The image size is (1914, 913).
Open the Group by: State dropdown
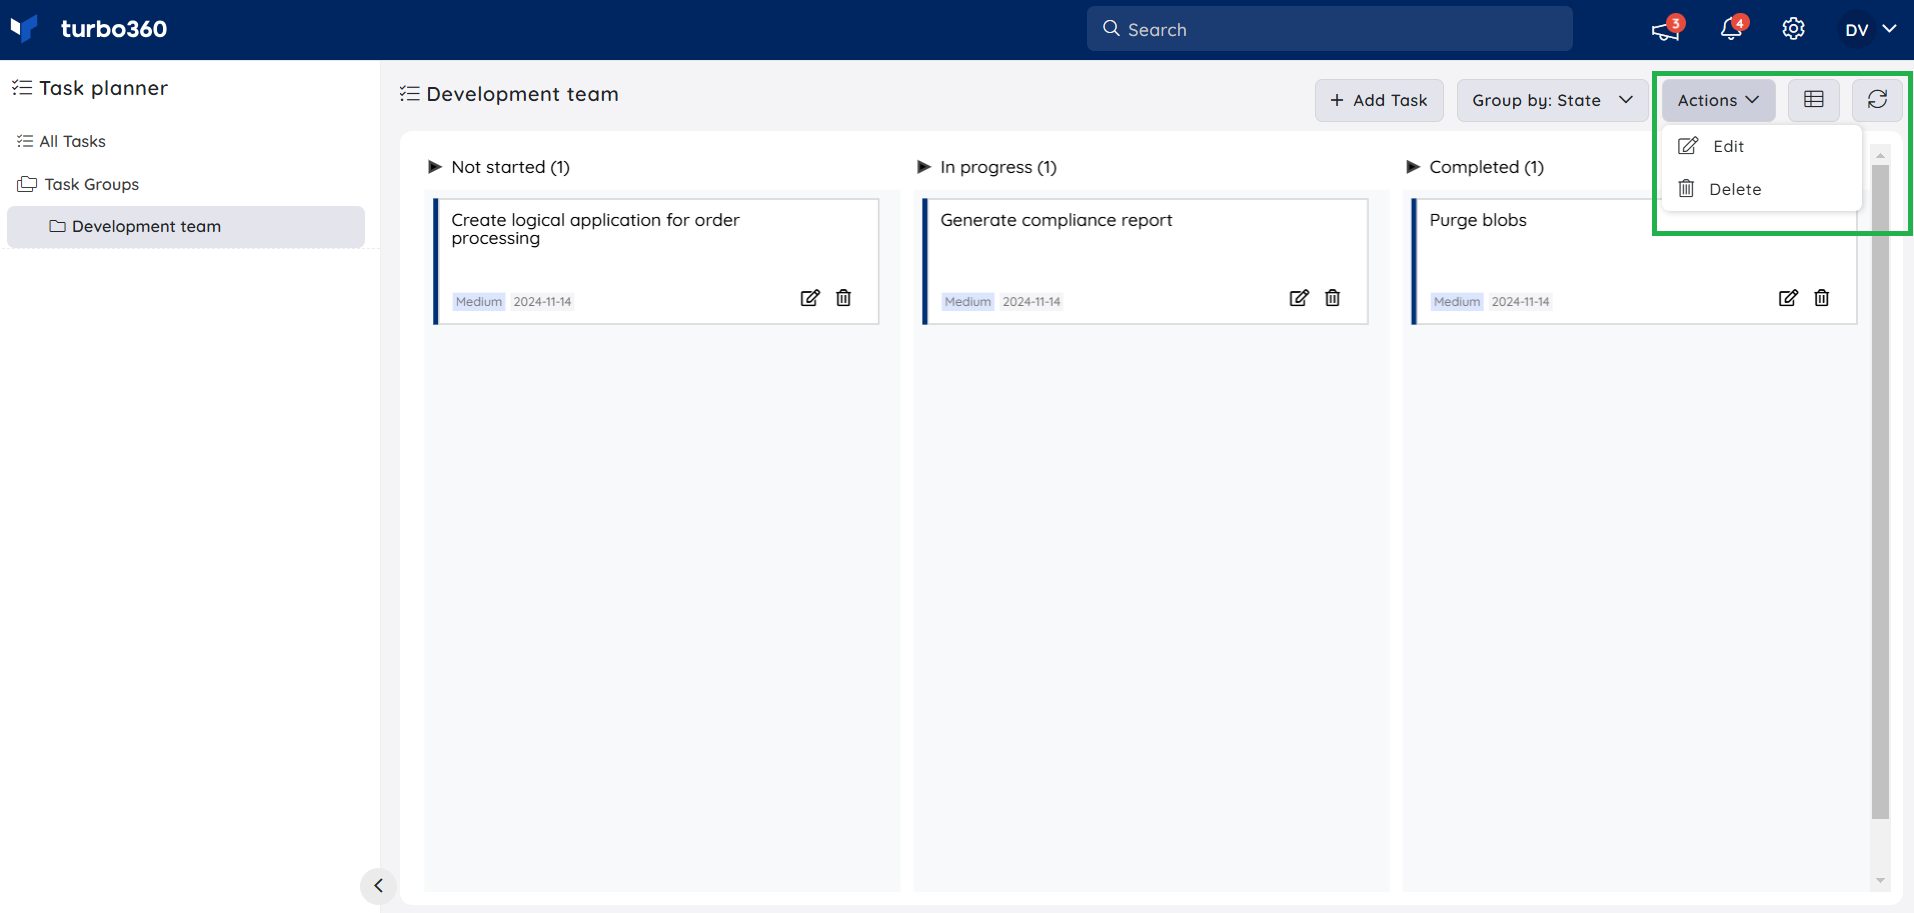(1552, 100)
